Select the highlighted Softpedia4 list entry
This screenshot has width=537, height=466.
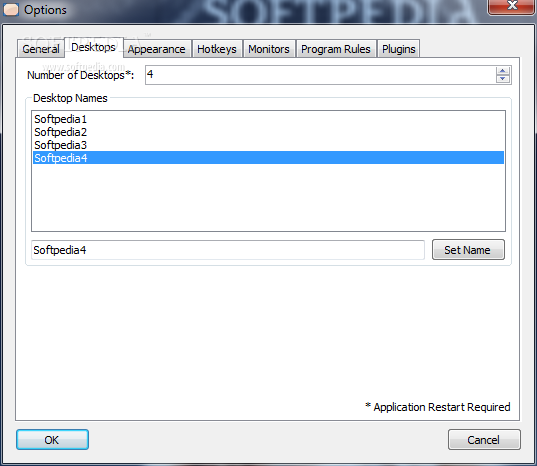(x=268, y=158)
